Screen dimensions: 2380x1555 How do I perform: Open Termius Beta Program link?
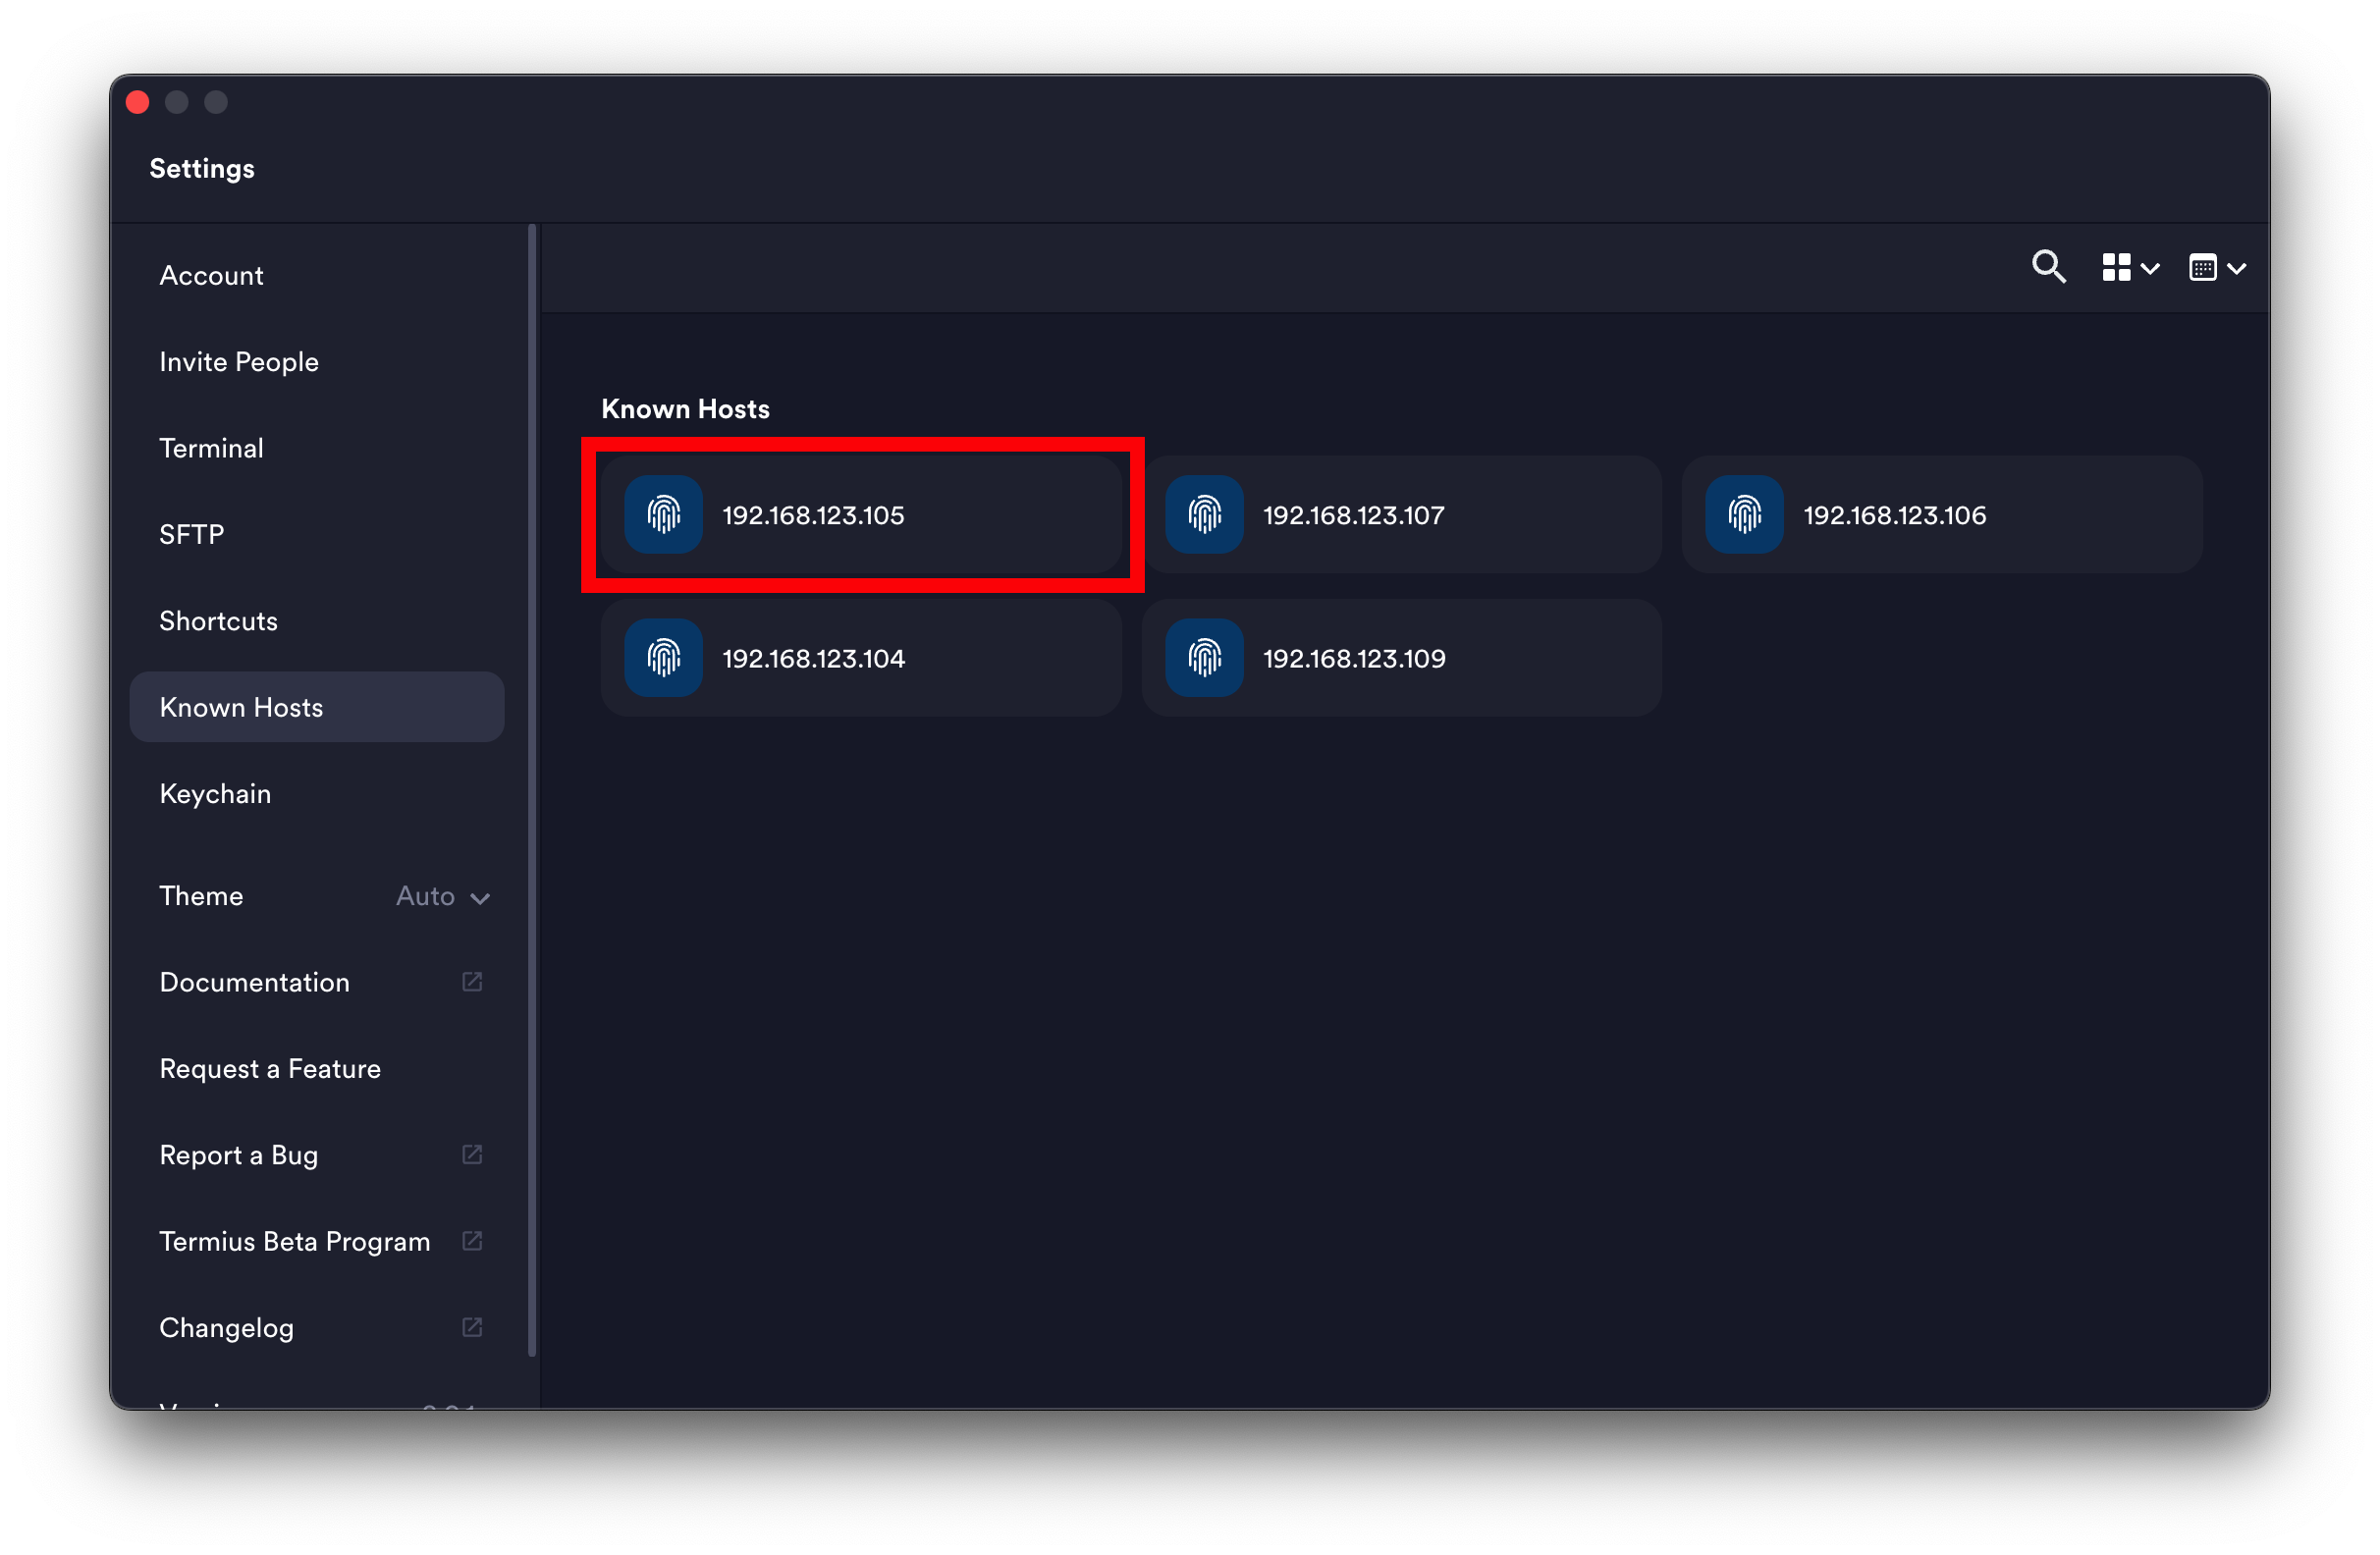pos(294,1241)
